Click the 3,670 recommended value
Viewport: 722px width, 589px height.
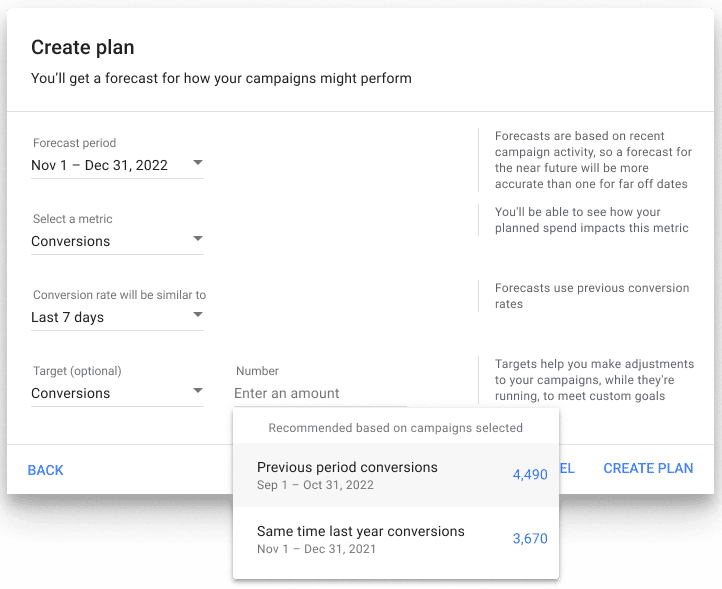[530, 539]
